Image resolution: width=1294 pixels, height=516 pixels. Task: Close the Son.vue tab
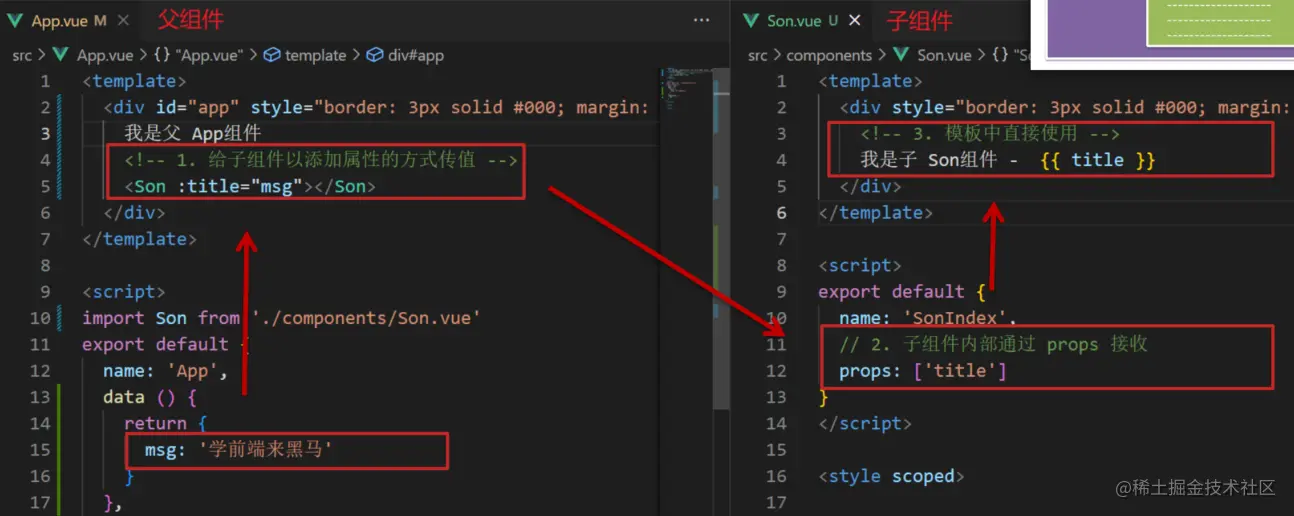coord(855,20)
